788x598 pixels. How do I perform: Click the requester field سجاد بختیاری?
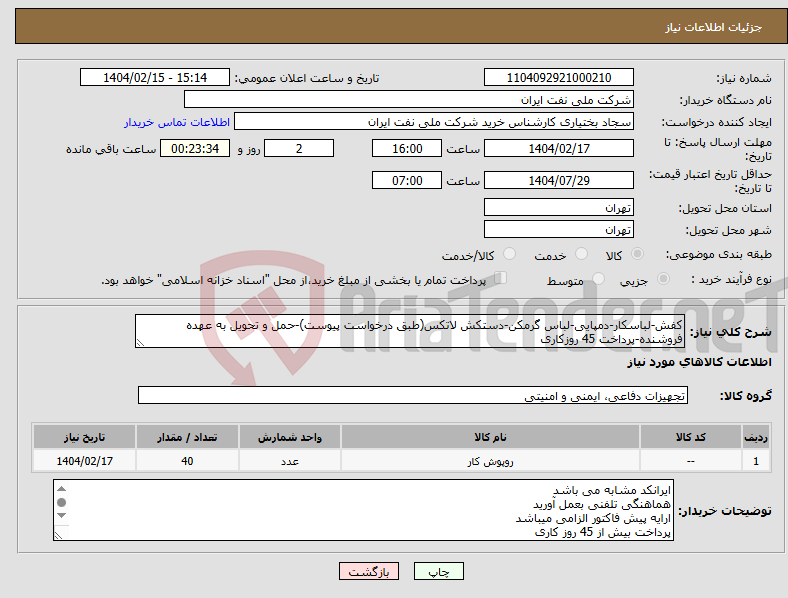coord(434,122)
